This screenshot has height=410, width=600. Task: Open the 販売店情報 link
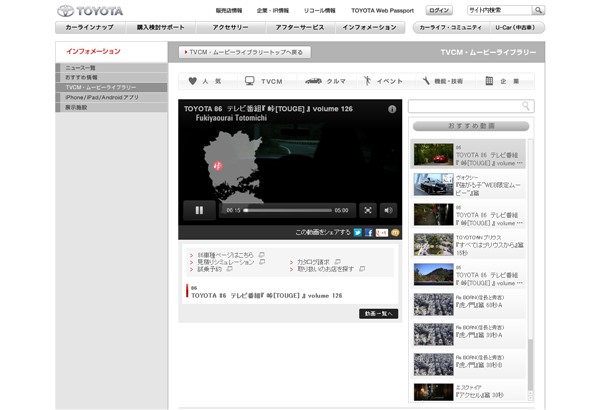pos(229,11)
